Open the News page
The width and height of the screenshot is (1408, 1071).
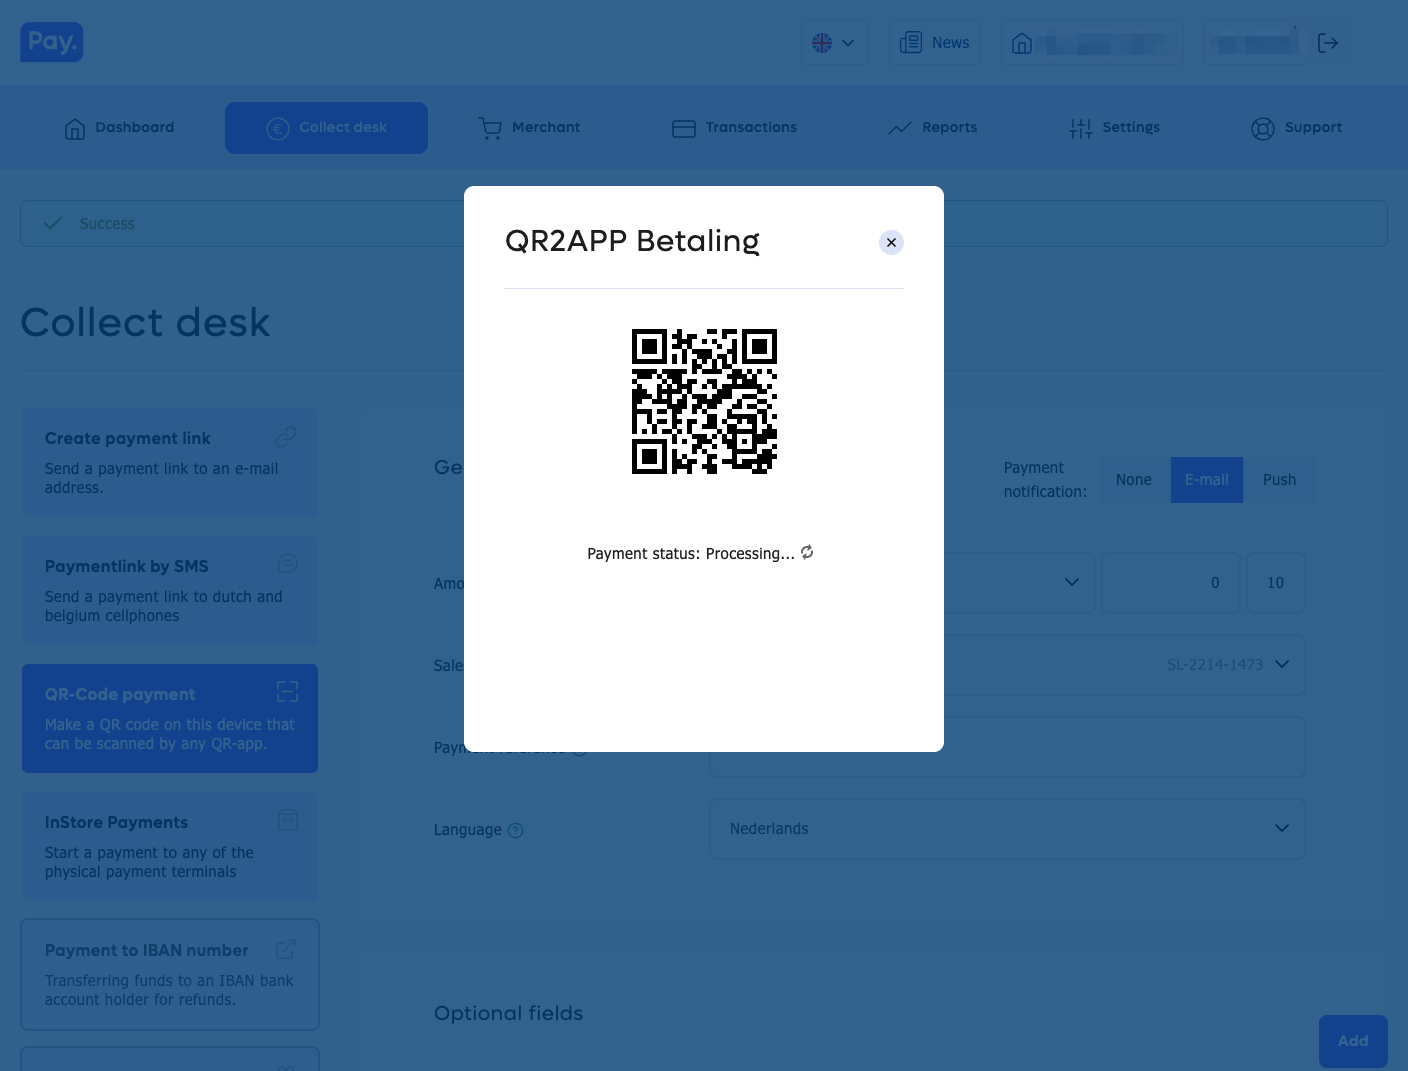tap(935, 43)
